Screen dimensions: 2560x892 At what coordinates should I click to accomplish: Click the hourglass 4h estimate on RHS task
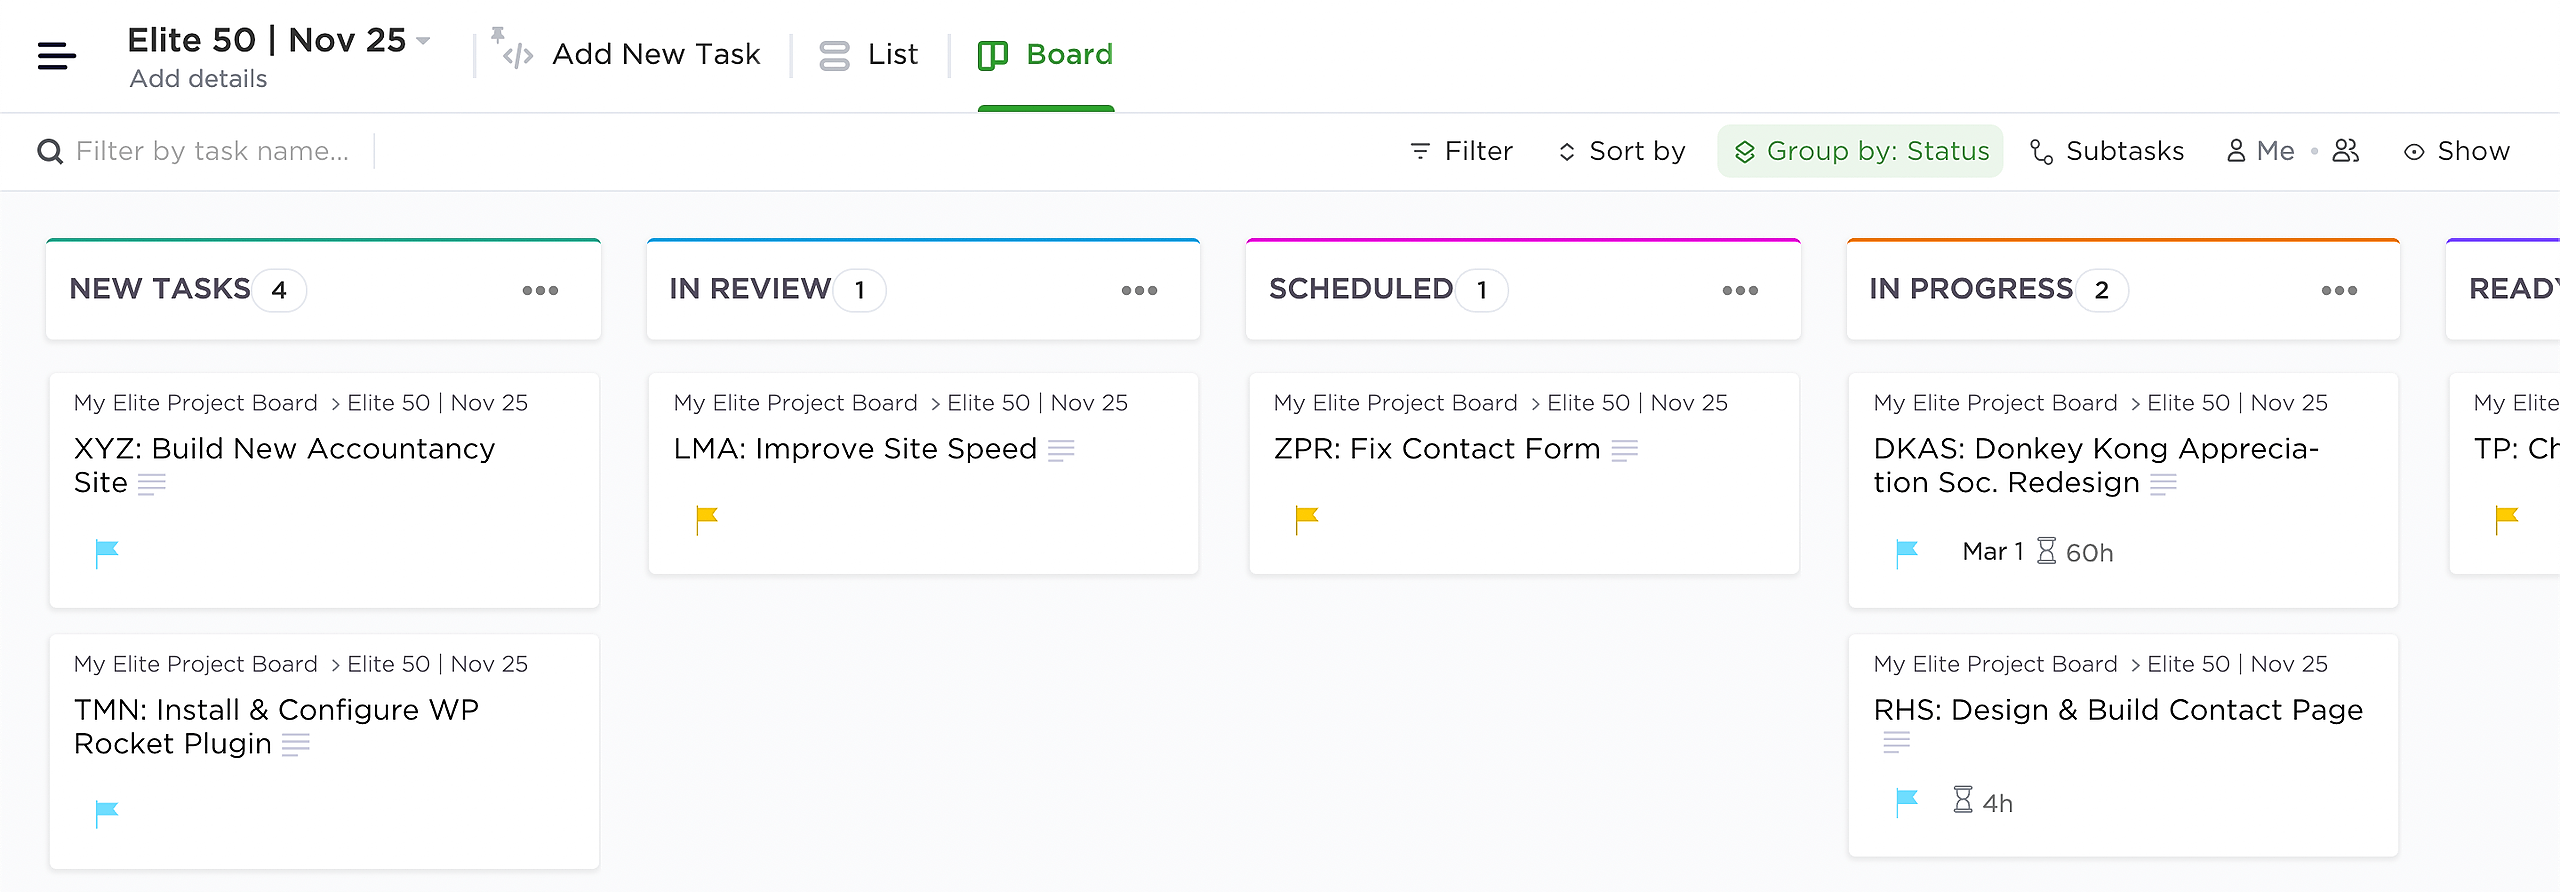[1983, 802]
